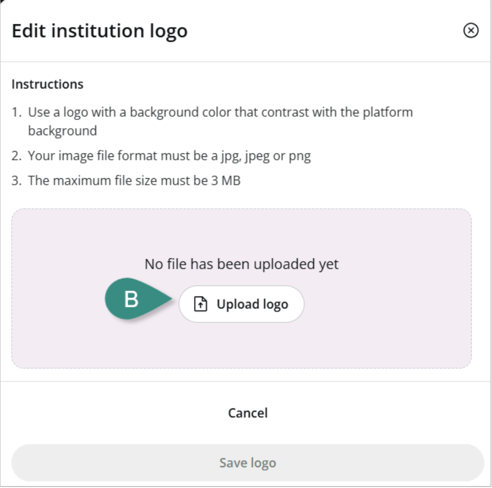Image resolution: width=492 pixels, height=488 pixels.
Task: Click the word 'png' in the format instruction
Action: (x=300, y=157)
